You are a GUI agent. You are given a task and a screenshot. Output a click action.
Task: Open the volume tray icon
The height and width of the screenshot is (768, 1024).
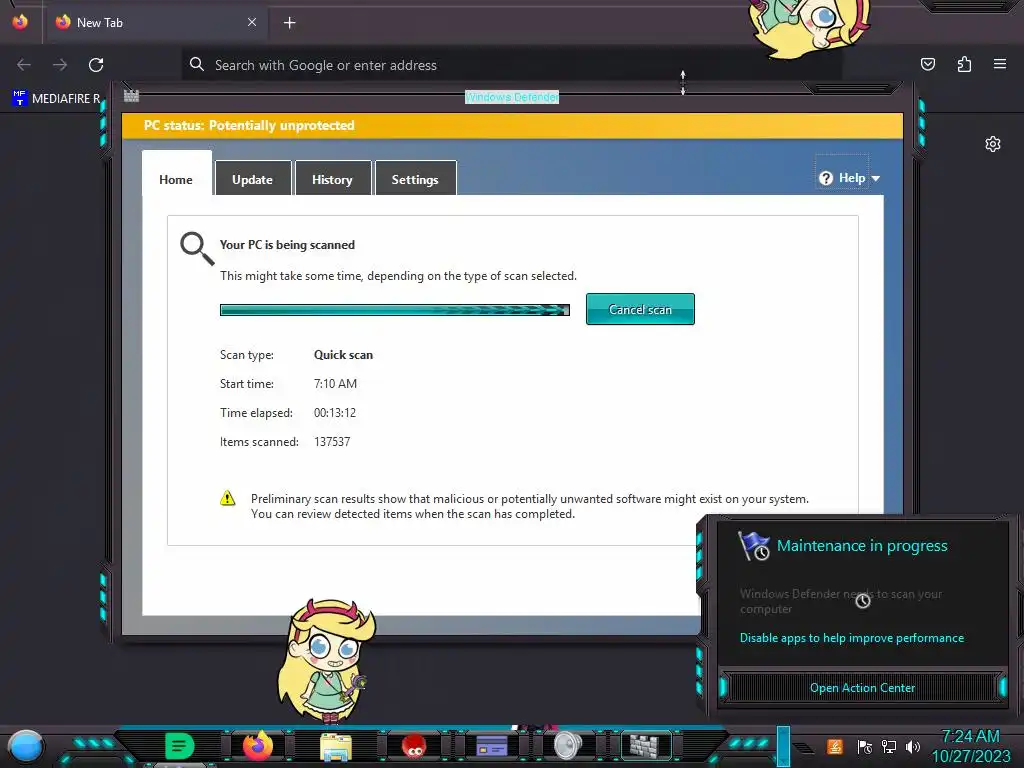[x=913, y=746]
